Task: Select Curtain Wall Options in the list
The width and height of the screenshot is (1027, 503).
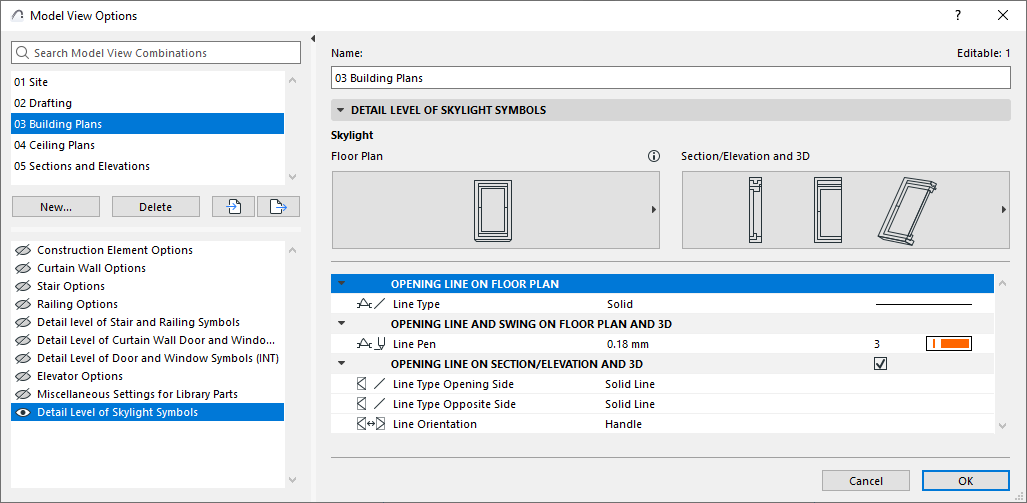Action: point(91,268)
